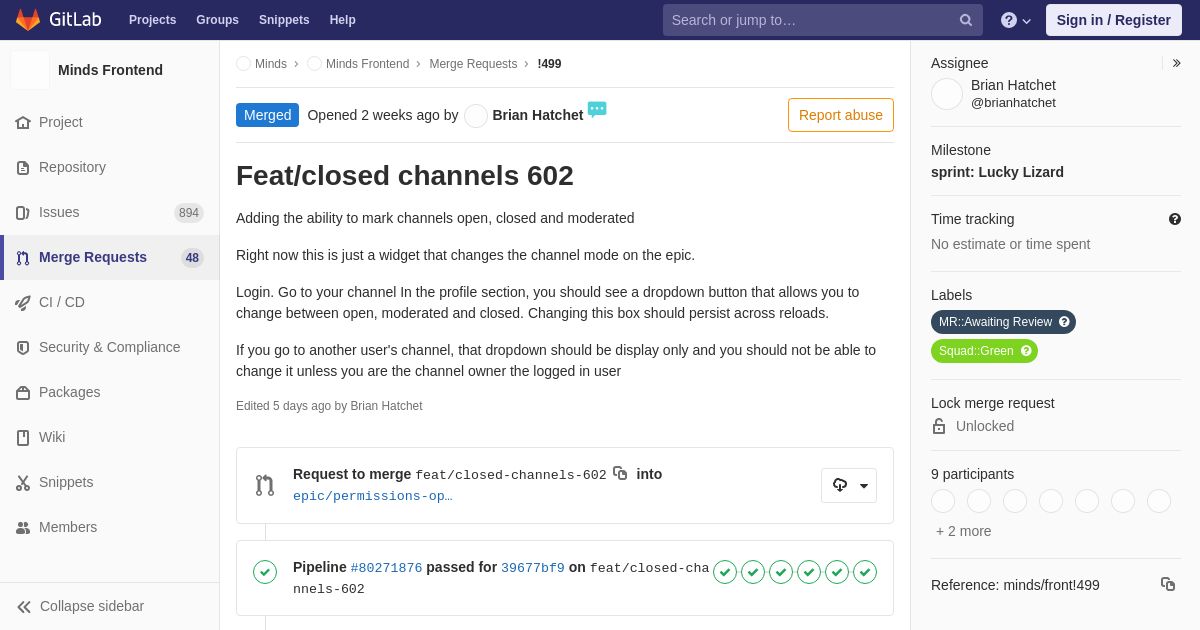The width and height of the screenshot is (1200, 630).
Task: Click the search magnifier icon
Action: pos(966,20)
